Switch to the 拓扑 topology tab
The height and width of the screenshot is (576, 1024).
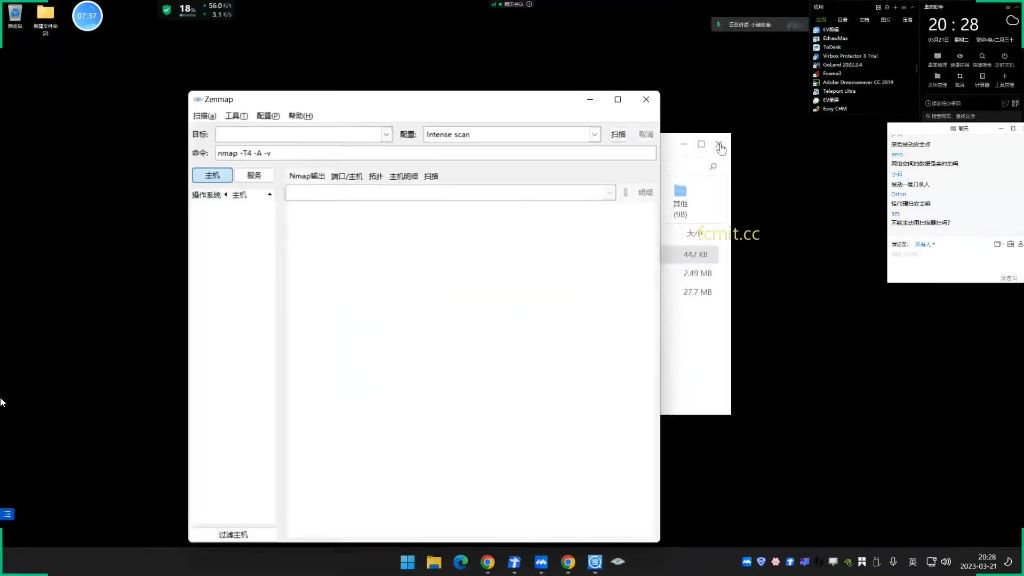tap(376, 176)
